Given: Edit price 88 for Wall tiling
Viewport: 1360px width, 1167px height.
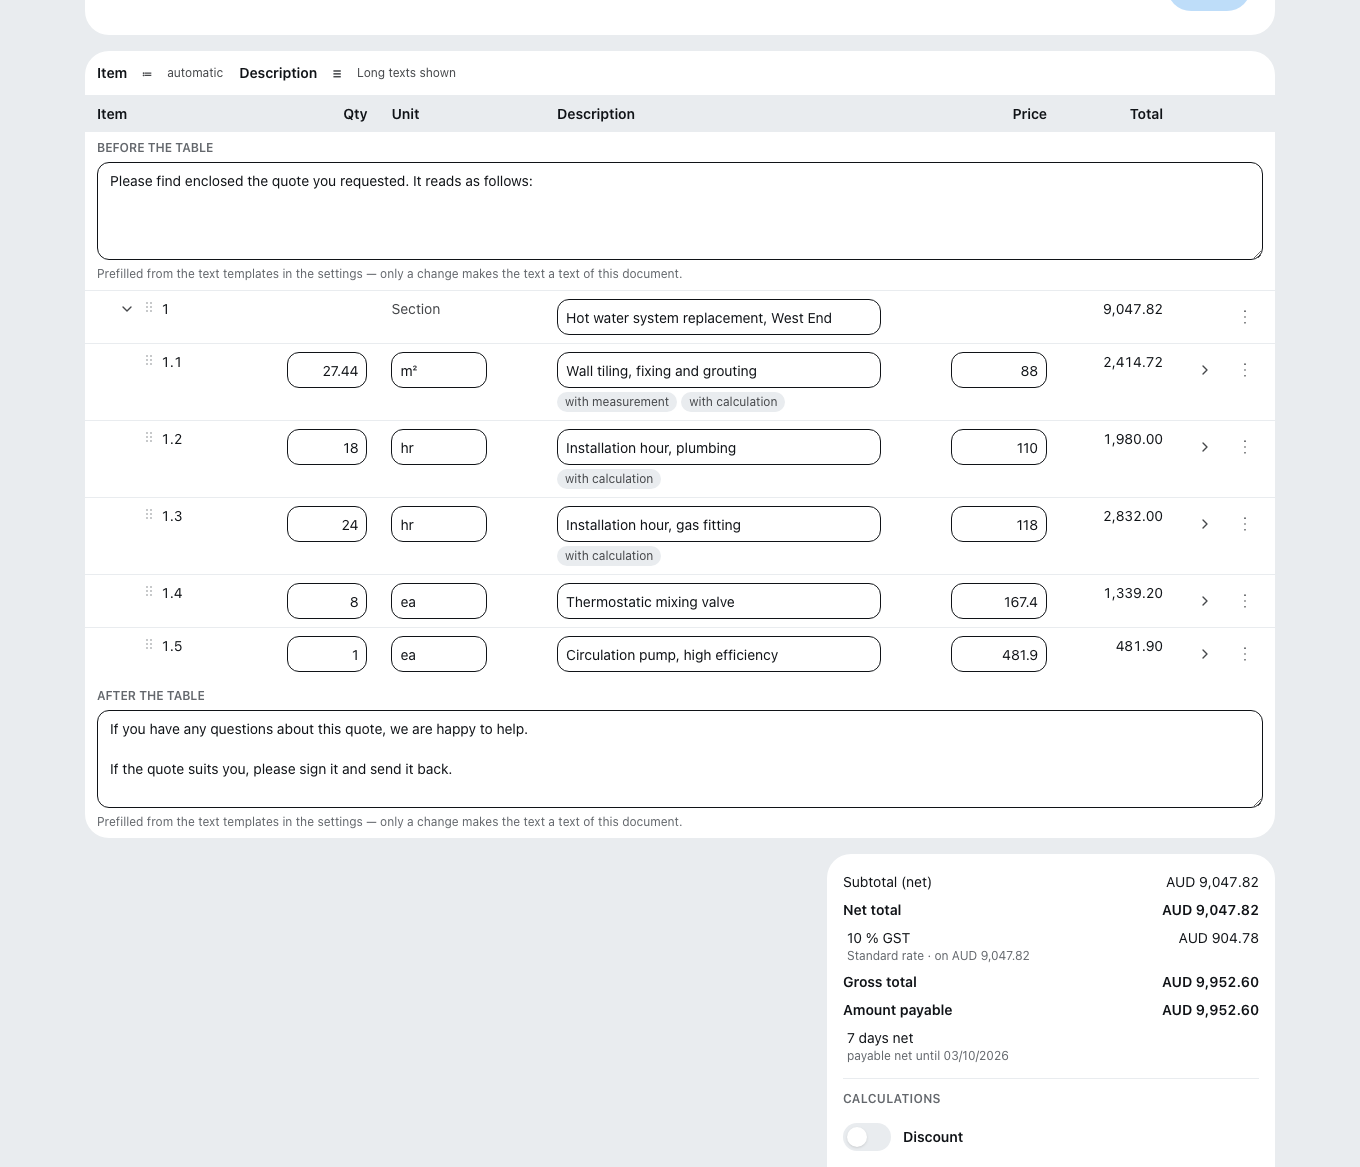Looking at the screenshot, I should [x=999, y=370].
